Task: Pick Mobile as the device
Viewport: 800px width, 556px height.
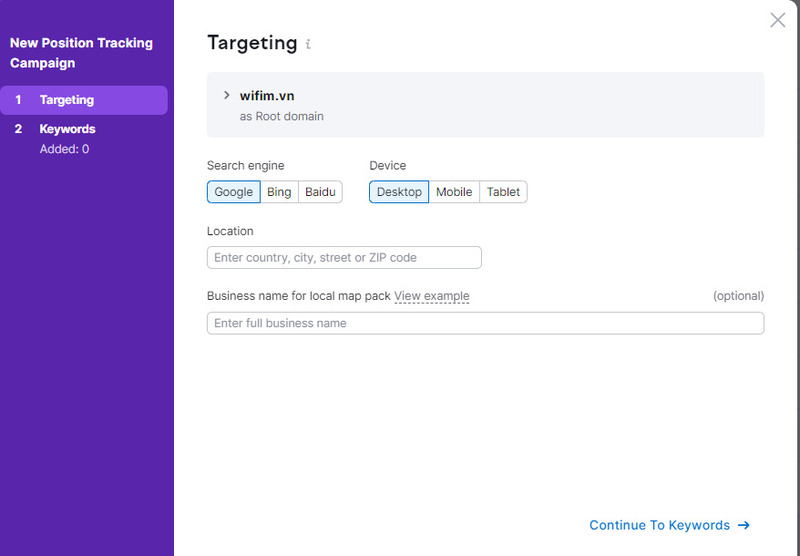Action: [x=454, y=192]
